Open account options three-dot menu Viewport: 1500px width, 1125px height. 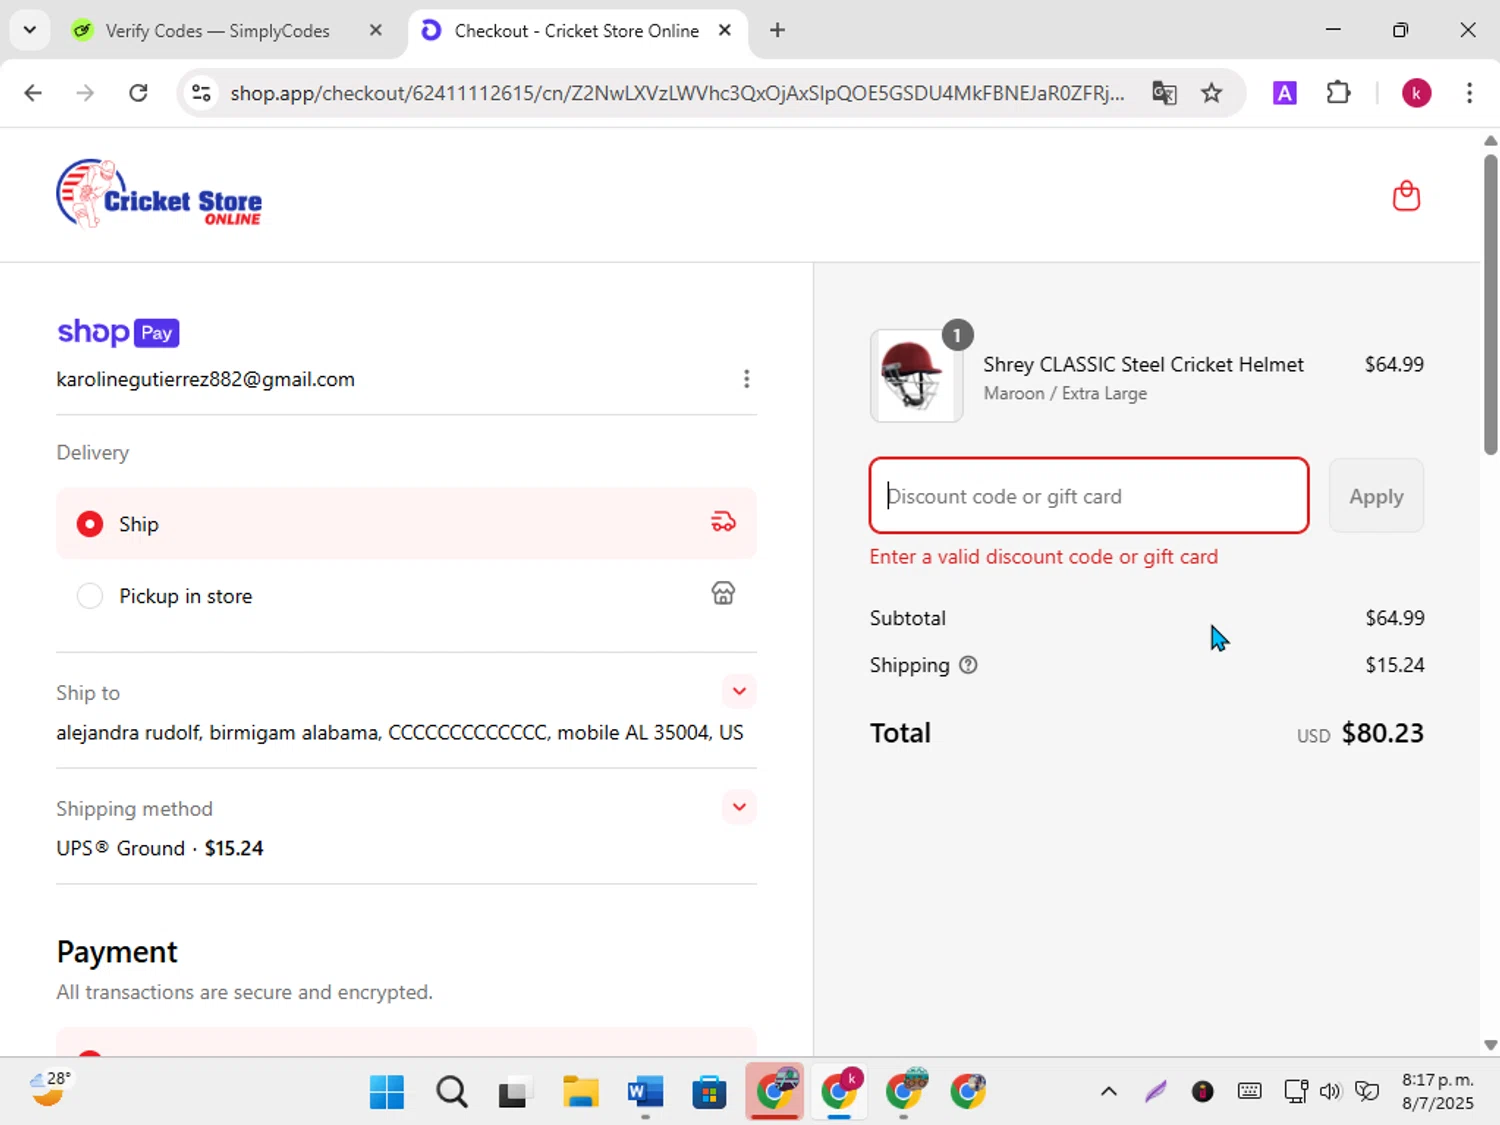point(746,379)
